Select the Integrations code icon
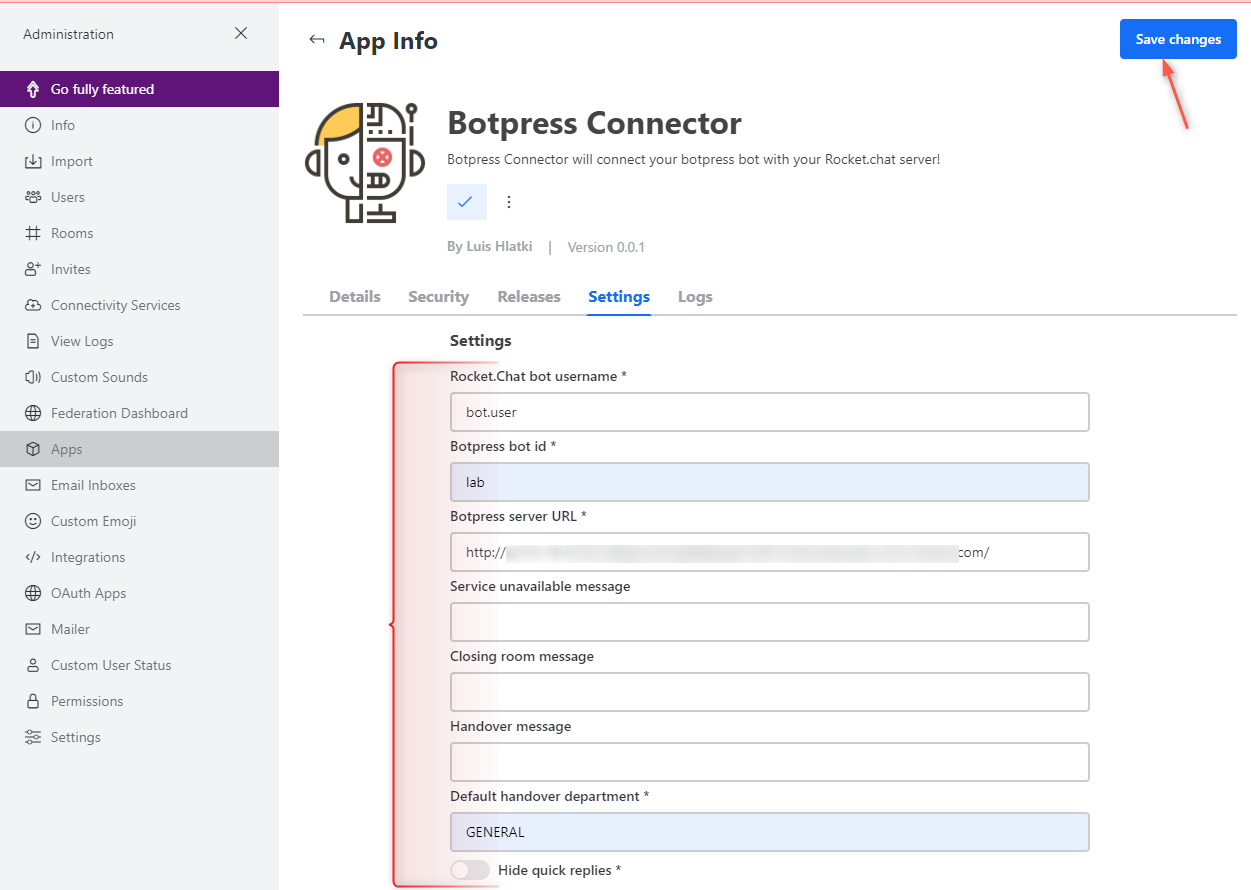1251x890 pixels. 33,557
